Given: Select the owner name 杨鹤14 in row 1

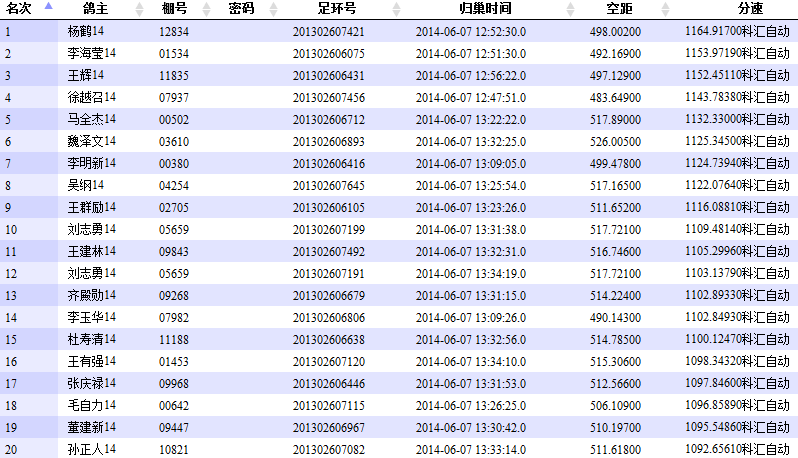Looking at the screenshot, I should [x=86, y=31].
